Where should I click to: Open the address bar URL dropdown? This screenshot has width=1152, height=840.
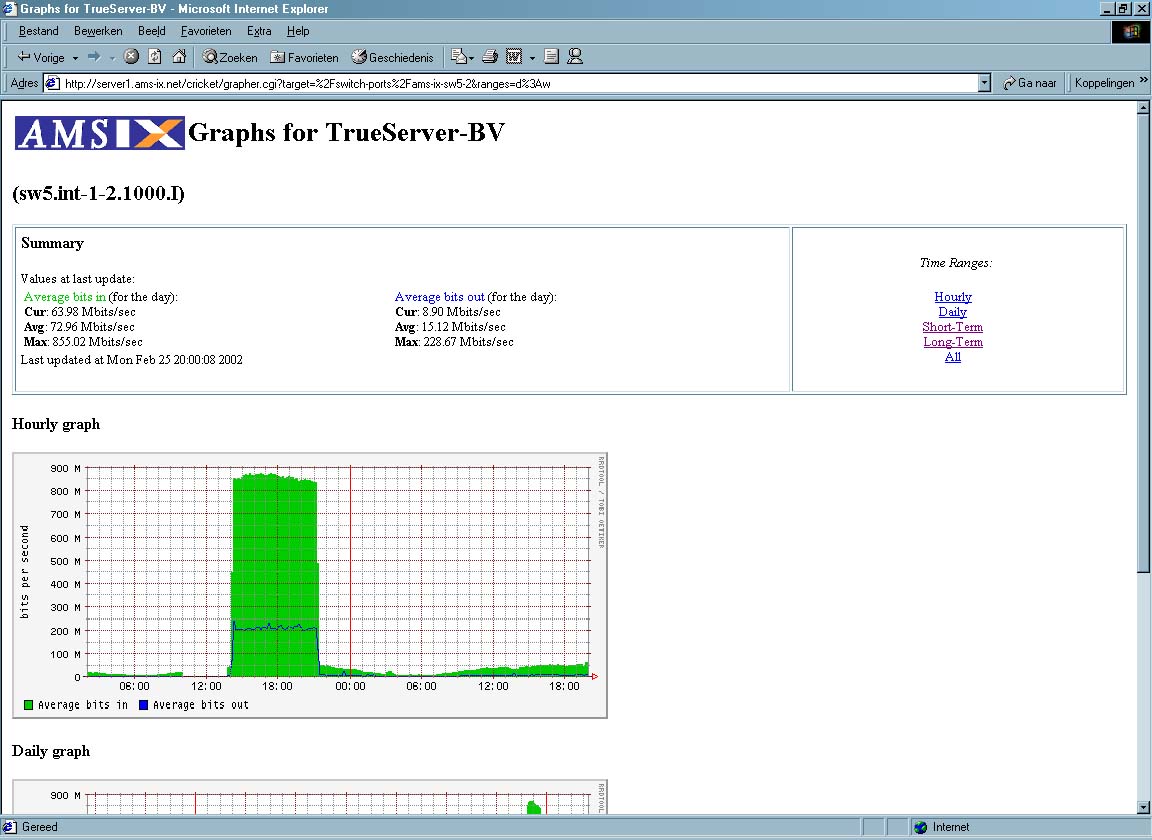pyautogui.click(x=984, y=84)
